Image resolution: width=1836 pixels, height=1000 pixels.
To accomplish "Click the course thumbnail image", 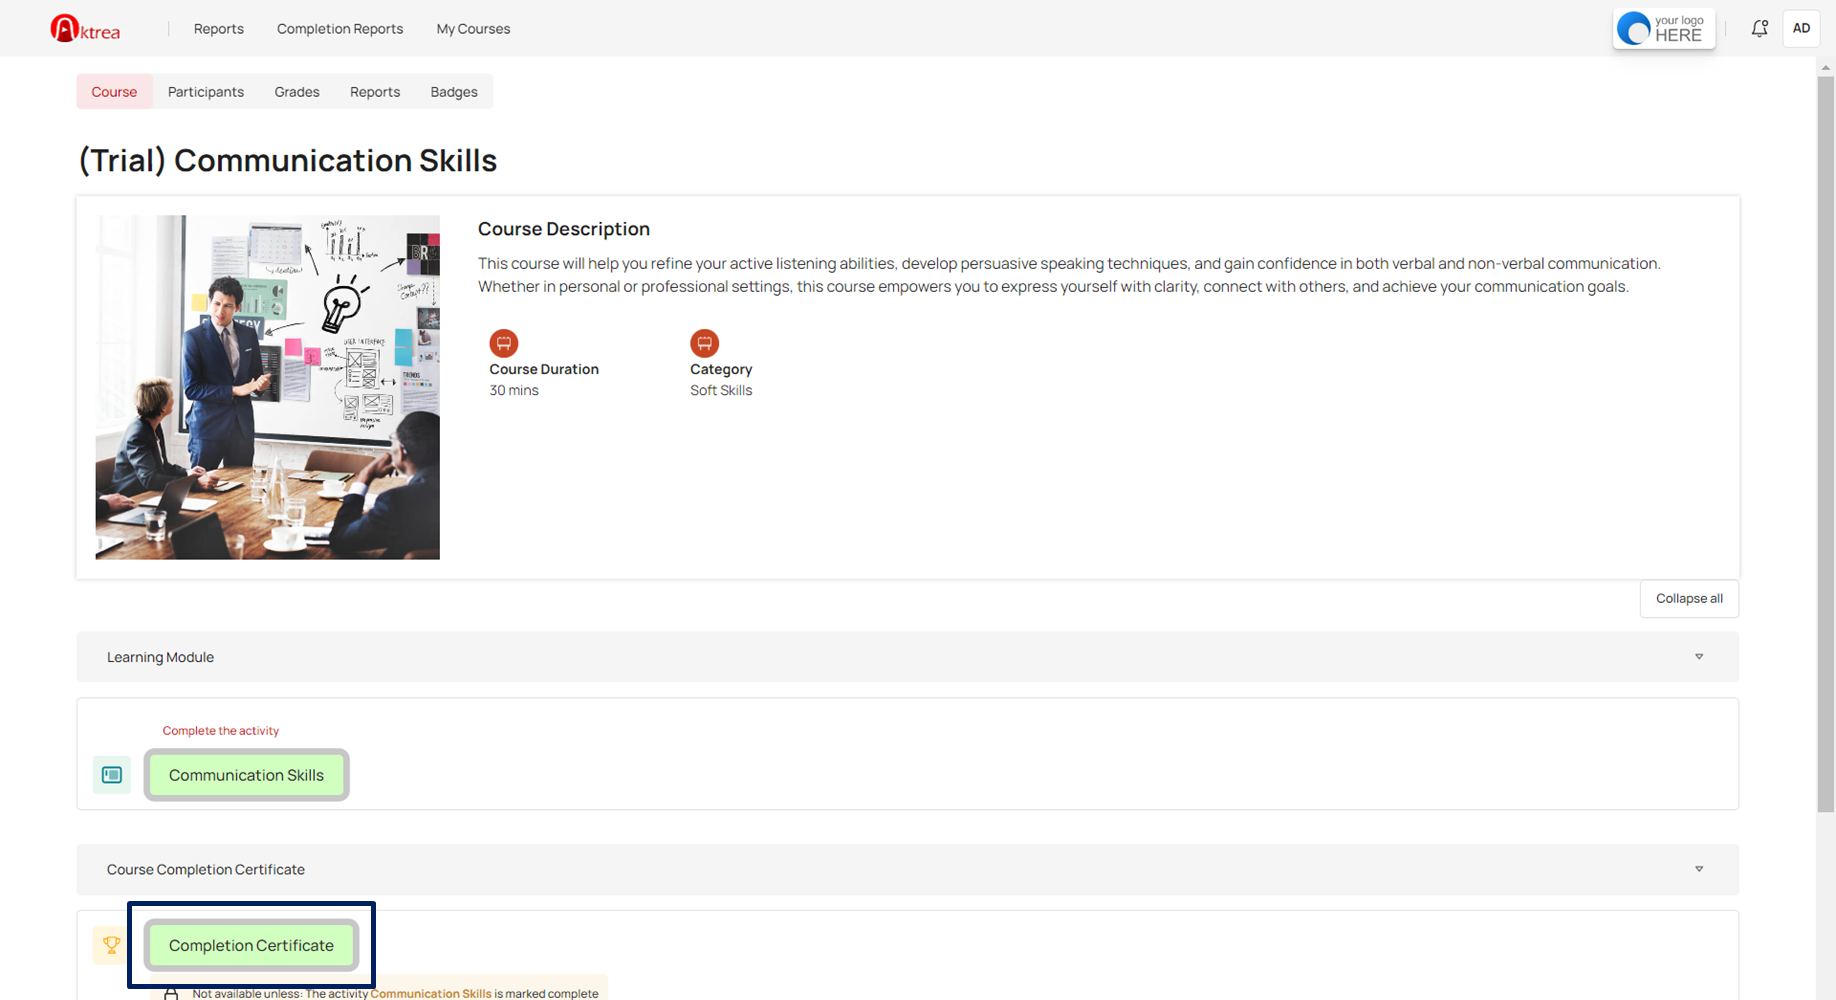I will [267, 387].
